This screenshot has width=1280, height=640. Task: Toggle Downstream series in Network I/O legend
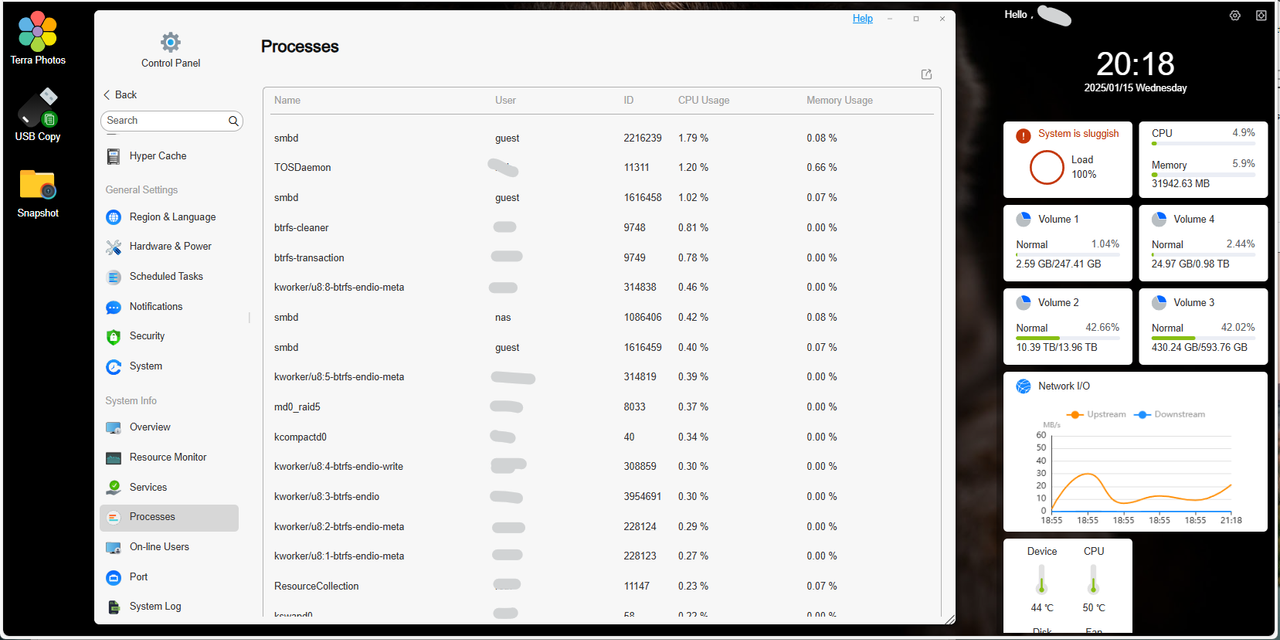tap(1170, 414)
